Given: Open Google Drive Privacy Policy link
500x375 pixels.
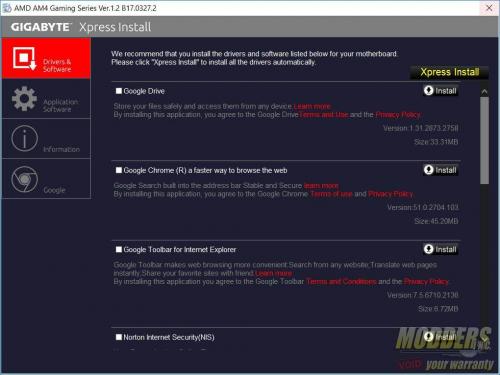Looking at the screenshot, I should (398, 115).
